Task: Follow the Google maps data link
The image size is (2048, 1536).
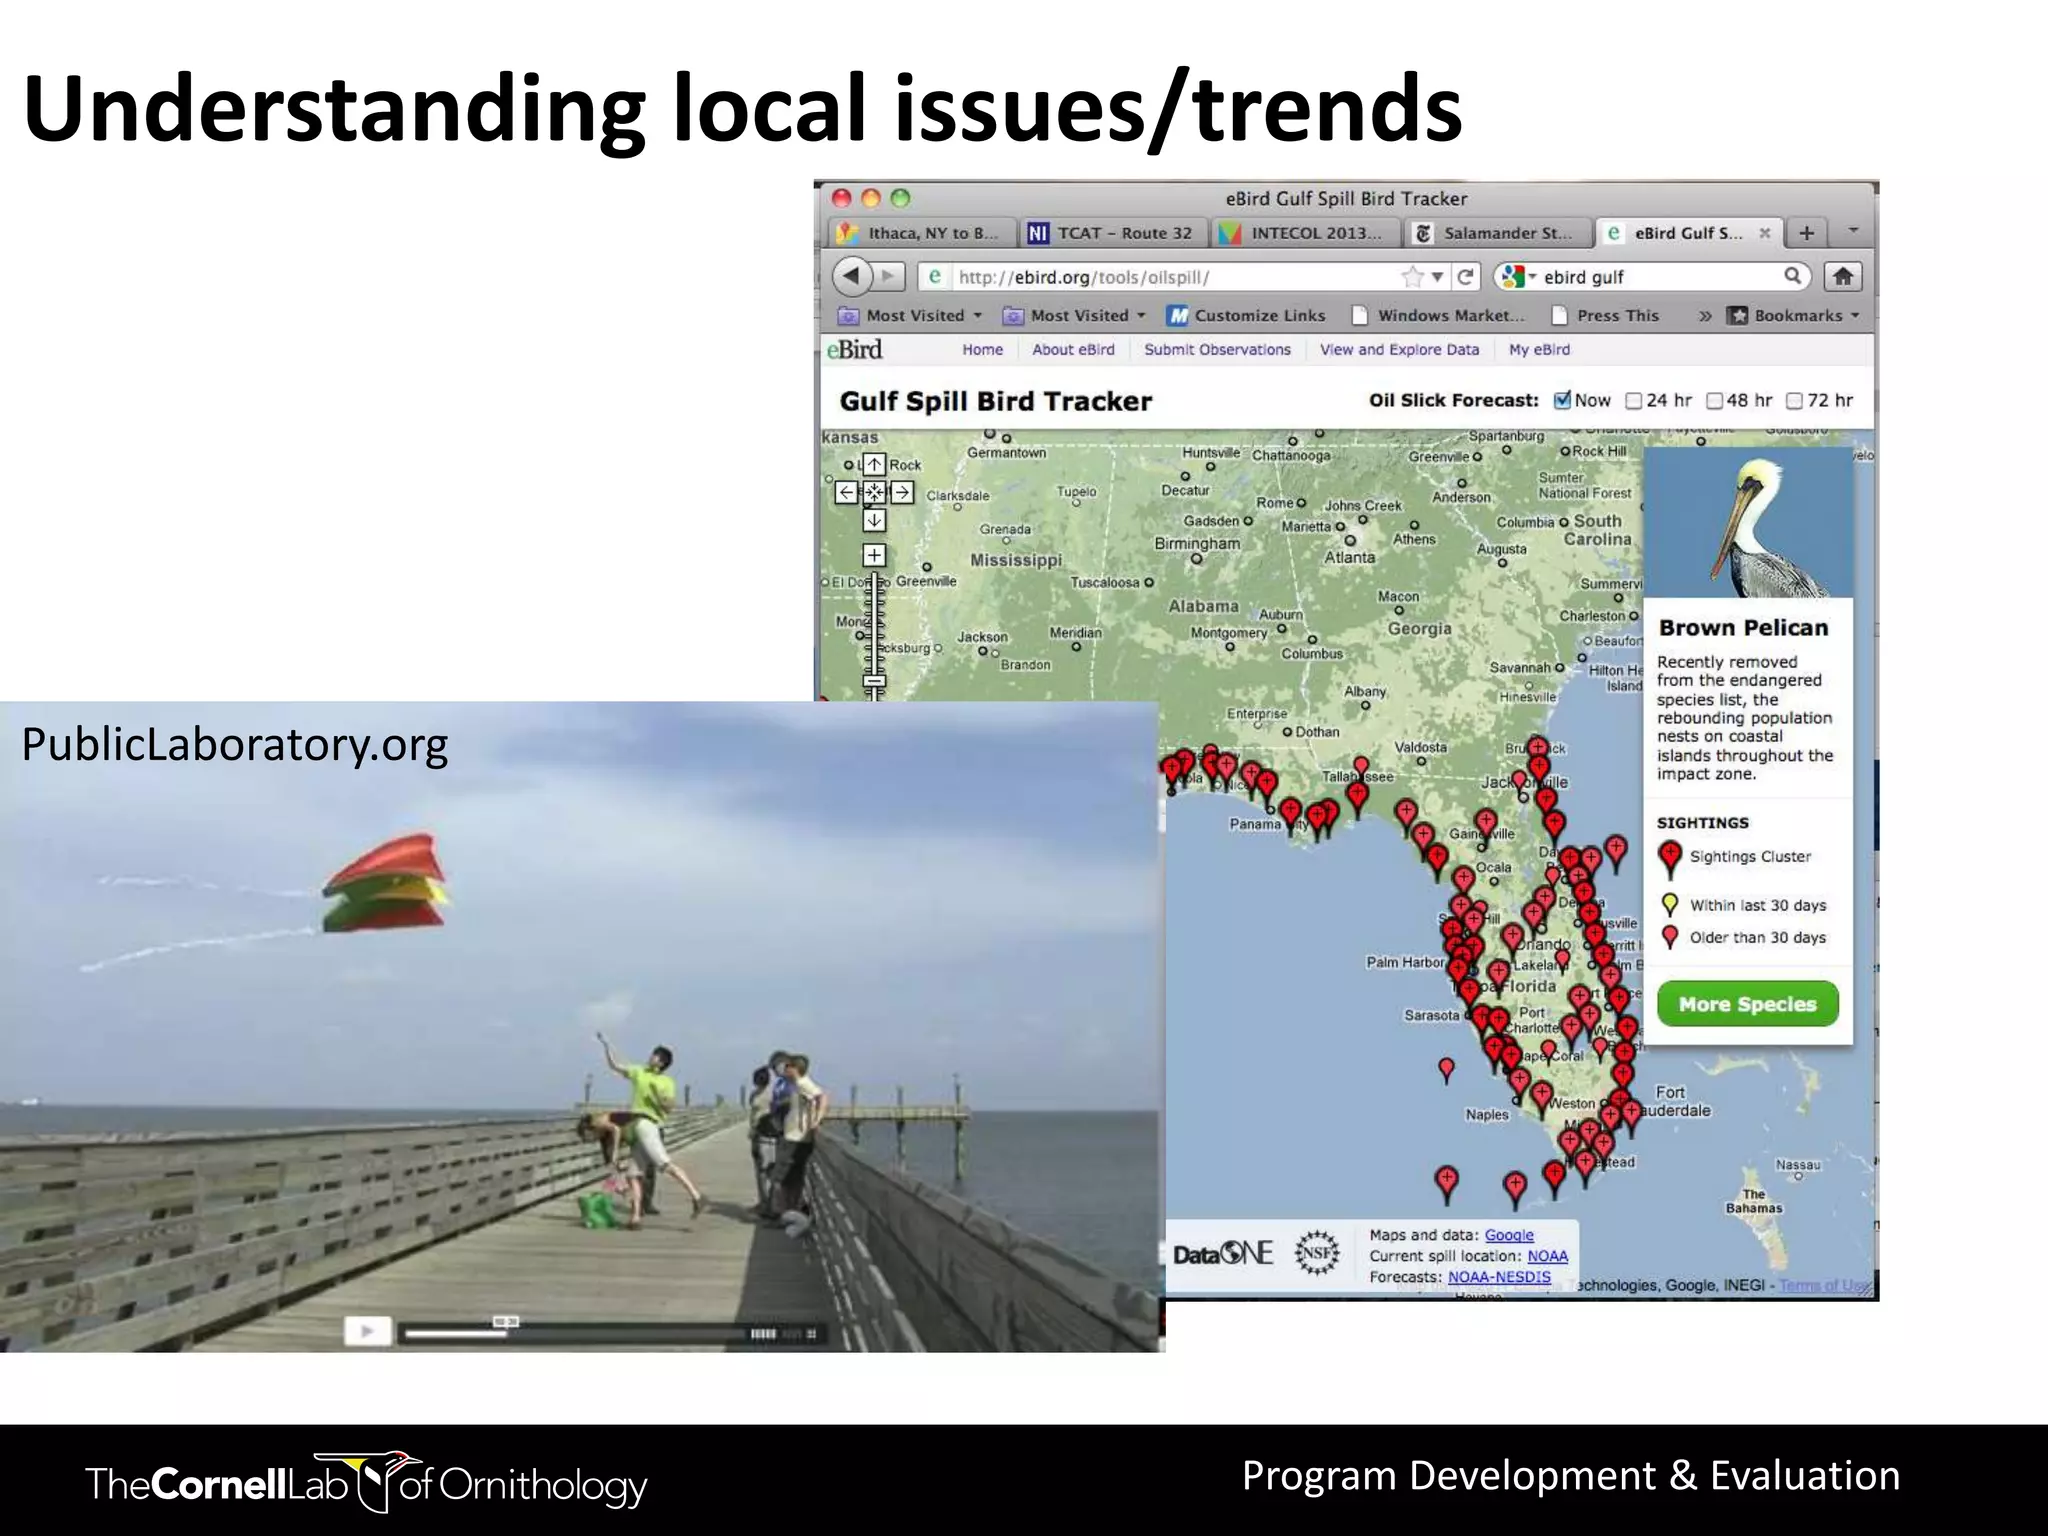Action: [x=1508, y=1235]
